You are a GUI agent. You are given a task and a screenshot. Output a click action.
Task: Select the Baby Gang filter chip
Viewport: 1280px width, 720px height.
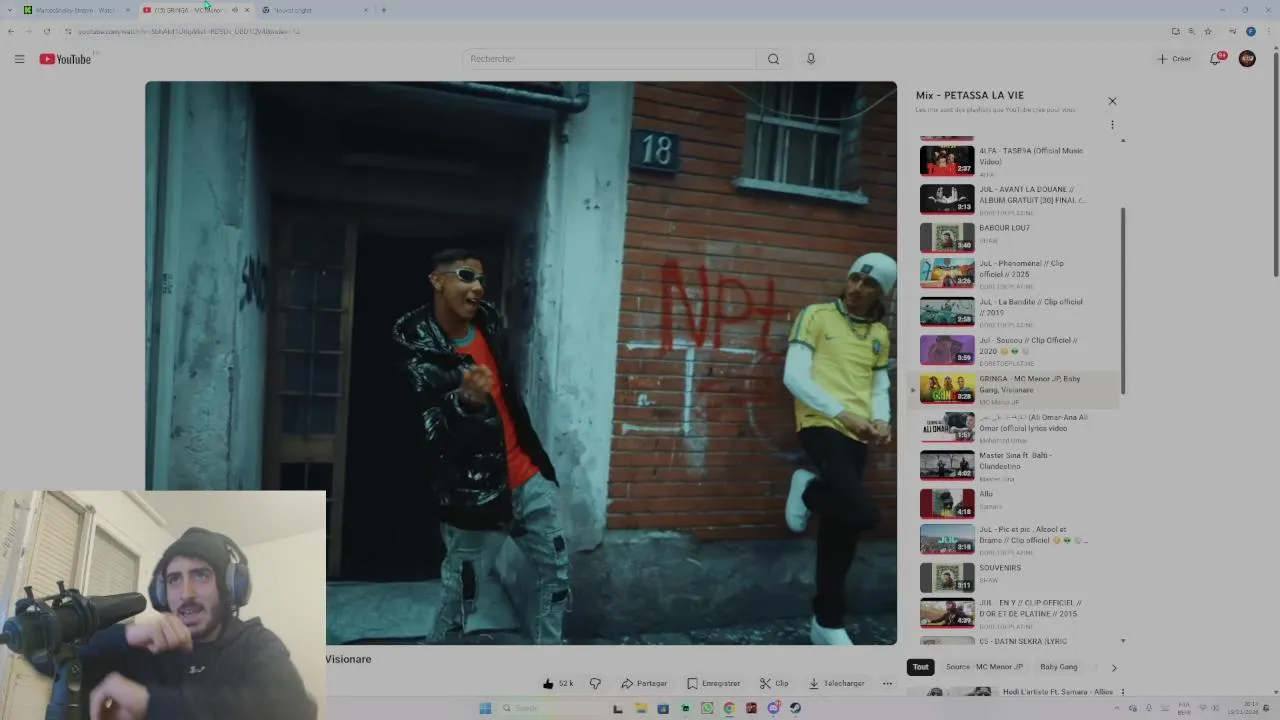(x=1059, y=667)
